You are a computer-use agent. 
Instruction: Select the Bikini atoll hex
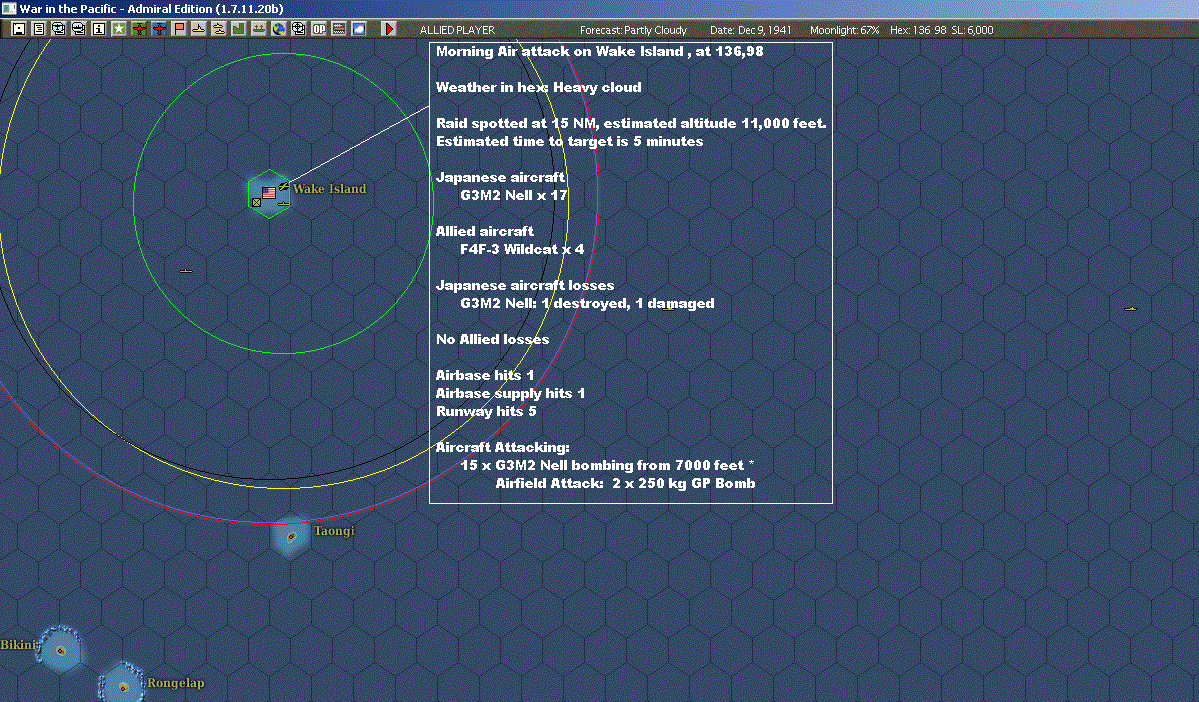pyautogui.click(x=60, y=651)
